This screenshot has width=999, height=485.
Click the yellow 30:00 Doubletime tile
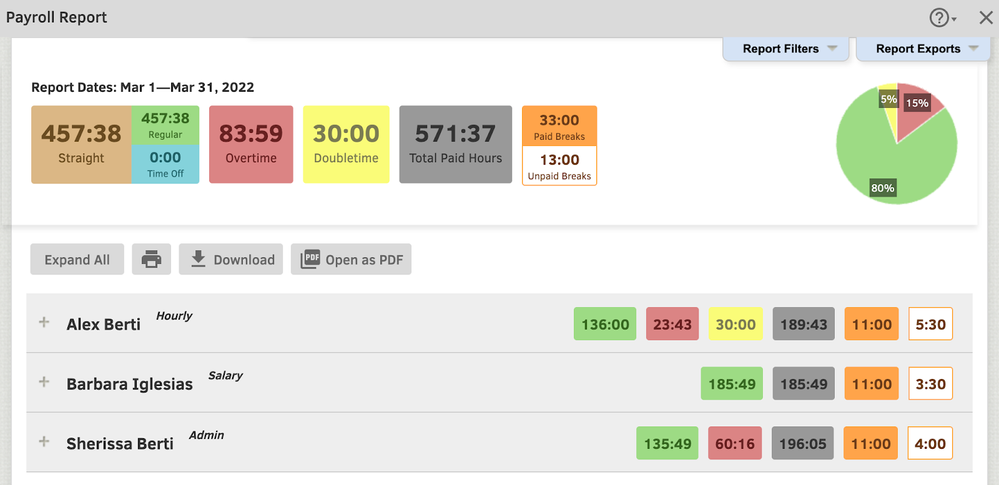tap(346, 144)
